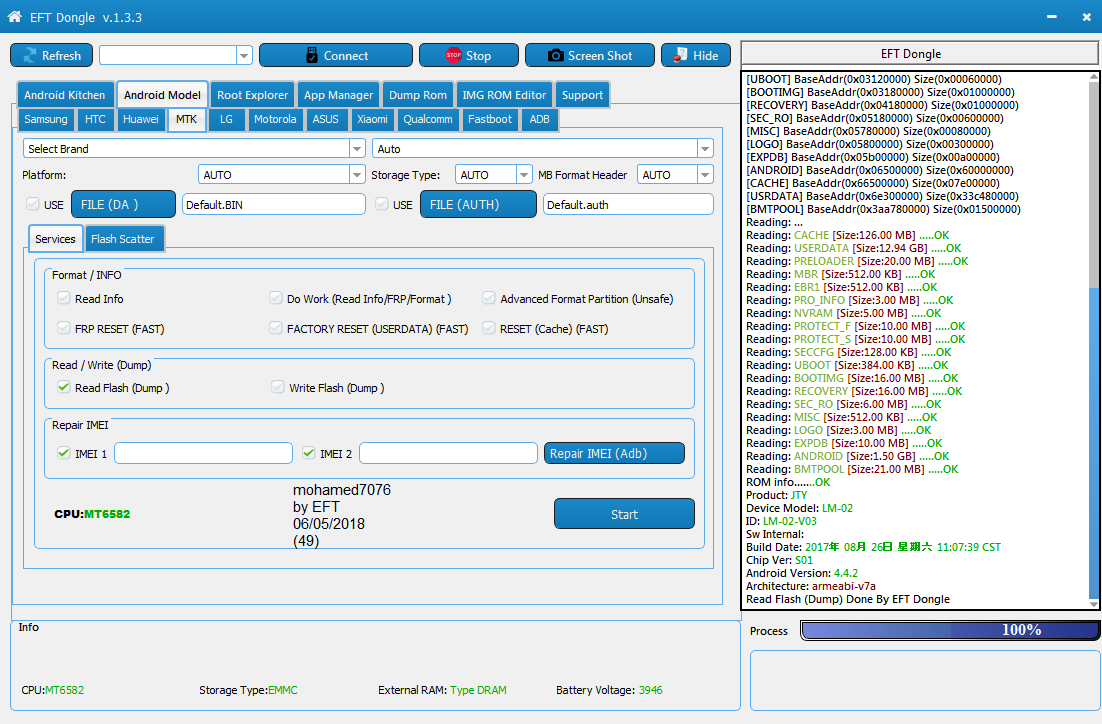
Task: Check RESET (Cache) (FAST) option
Action: [488, 328]
